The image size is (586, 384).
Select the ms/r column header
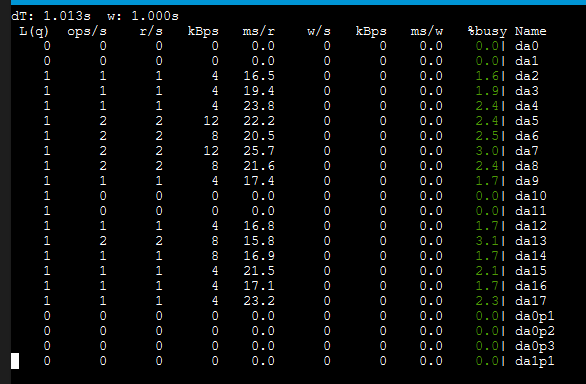click(x=258, y=31)
